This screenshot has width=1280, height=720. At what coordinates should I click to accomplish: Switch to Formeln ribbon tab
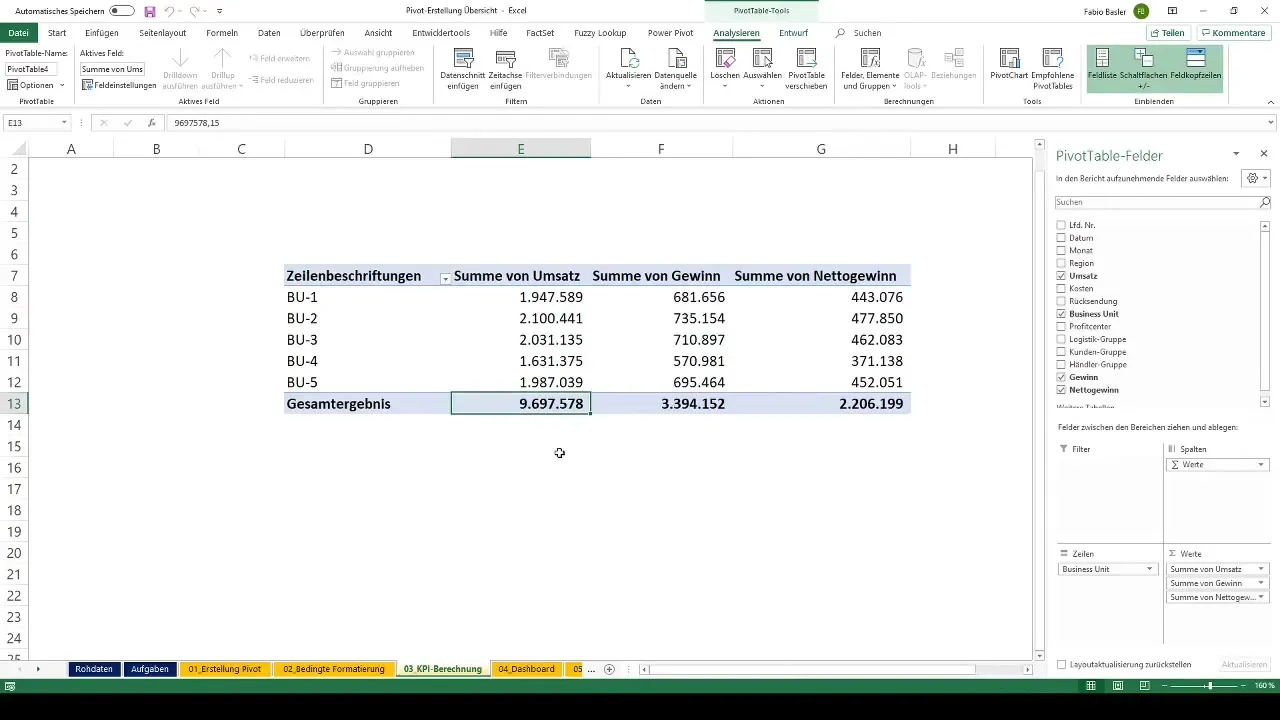tap(222, 33)
